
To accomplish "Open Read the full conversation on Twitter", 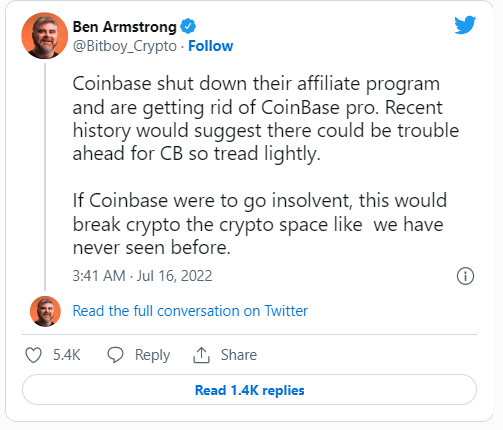I will [x=190, y=311].
